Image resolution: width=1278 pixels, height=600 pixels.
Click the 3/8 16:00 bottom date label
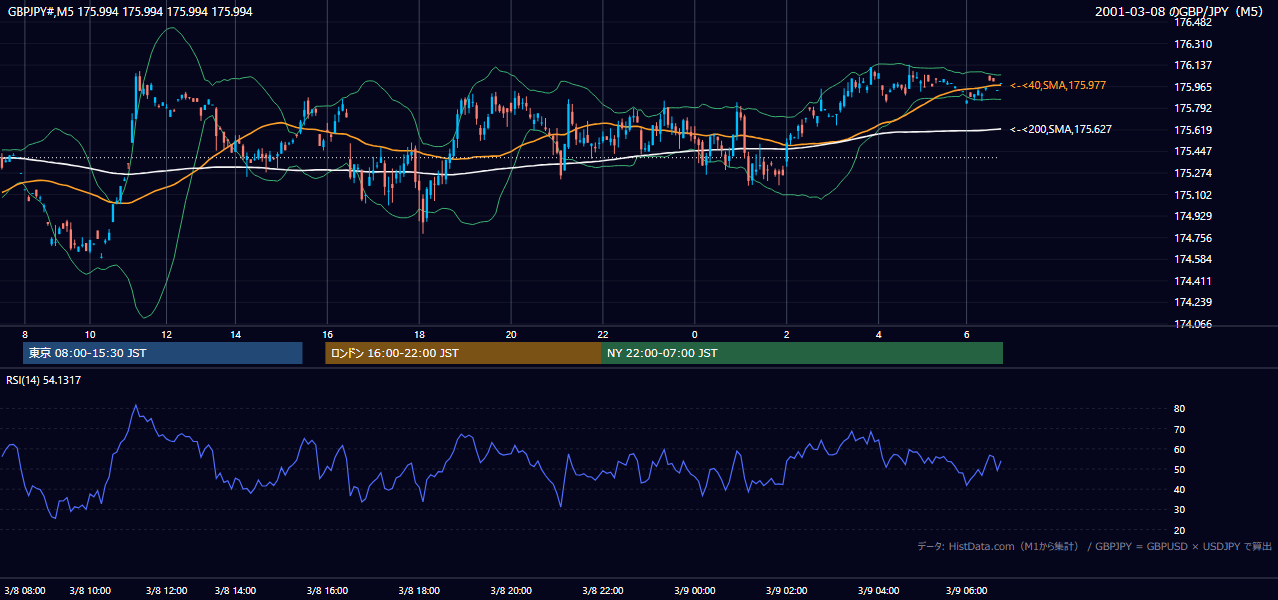tap(328, 590)
